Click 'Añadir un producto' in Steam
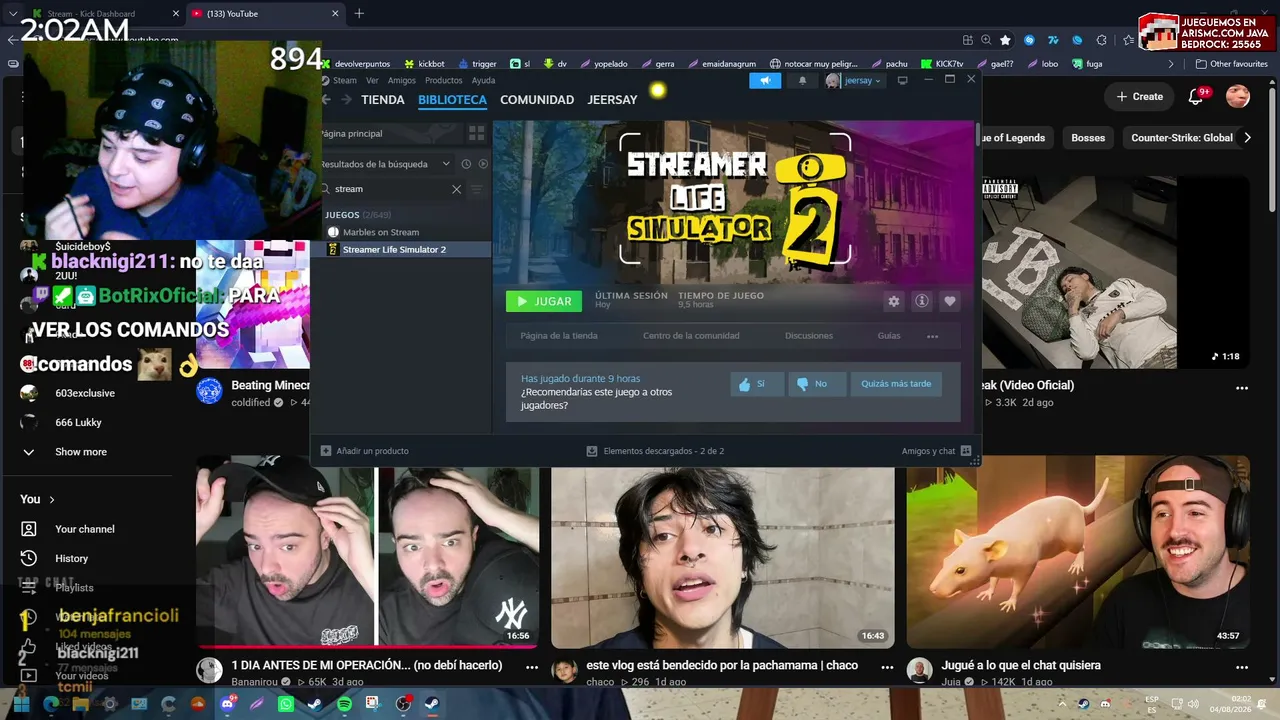This screenshot has width=1280, height=720. pyautogui.click(x=364, y=451)
